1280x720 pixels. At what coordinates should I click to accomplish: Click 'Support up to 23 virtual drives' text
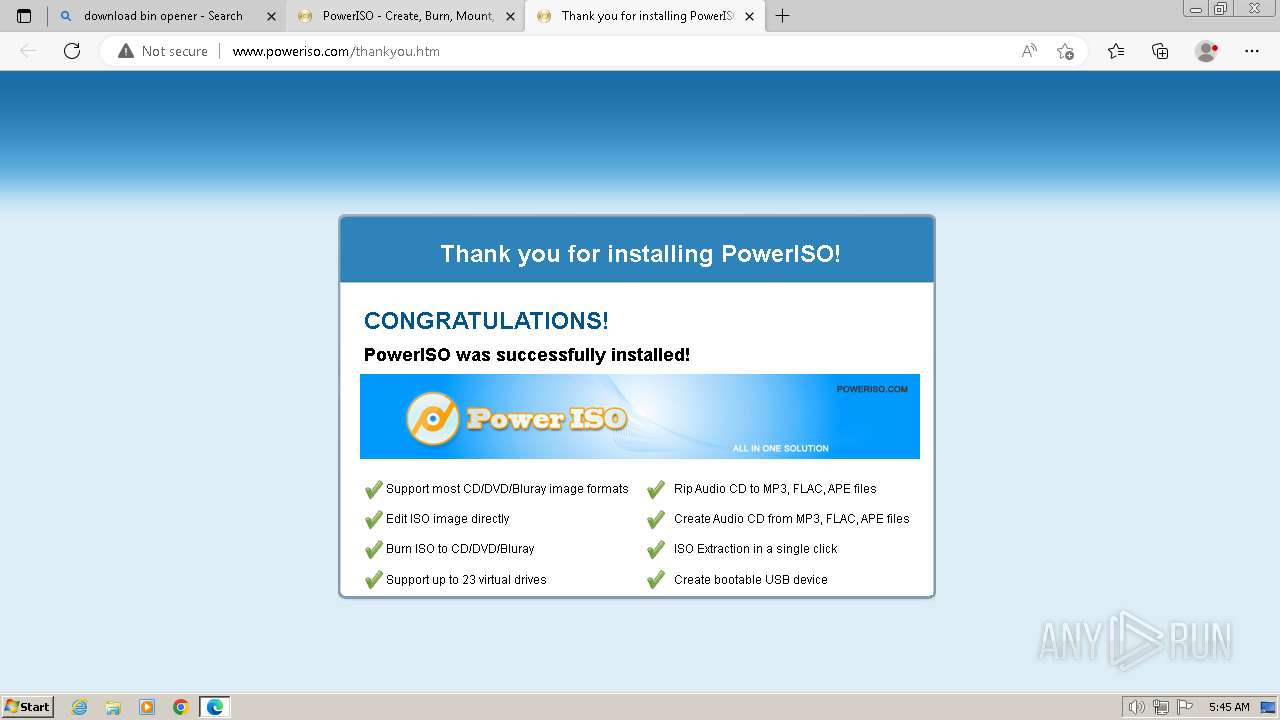pos(466,580)
